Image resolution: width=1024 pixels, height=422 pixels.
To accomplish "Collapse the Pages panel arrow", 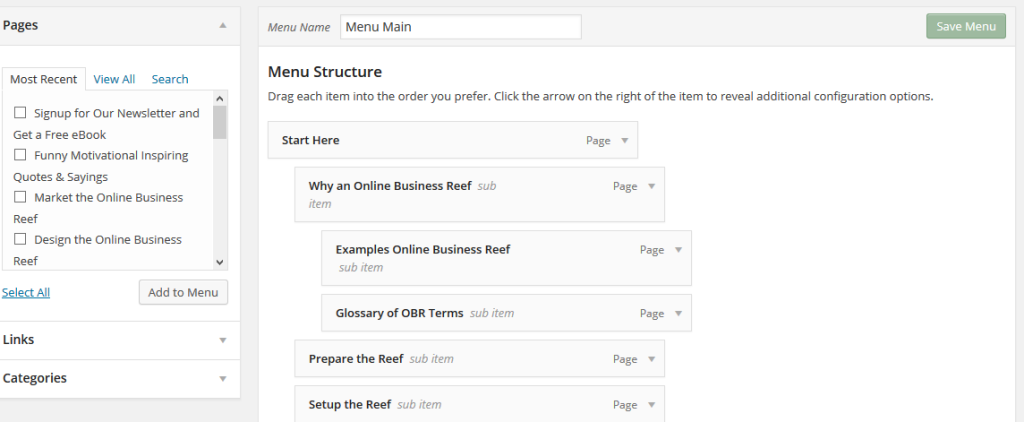I will (223, 25).
